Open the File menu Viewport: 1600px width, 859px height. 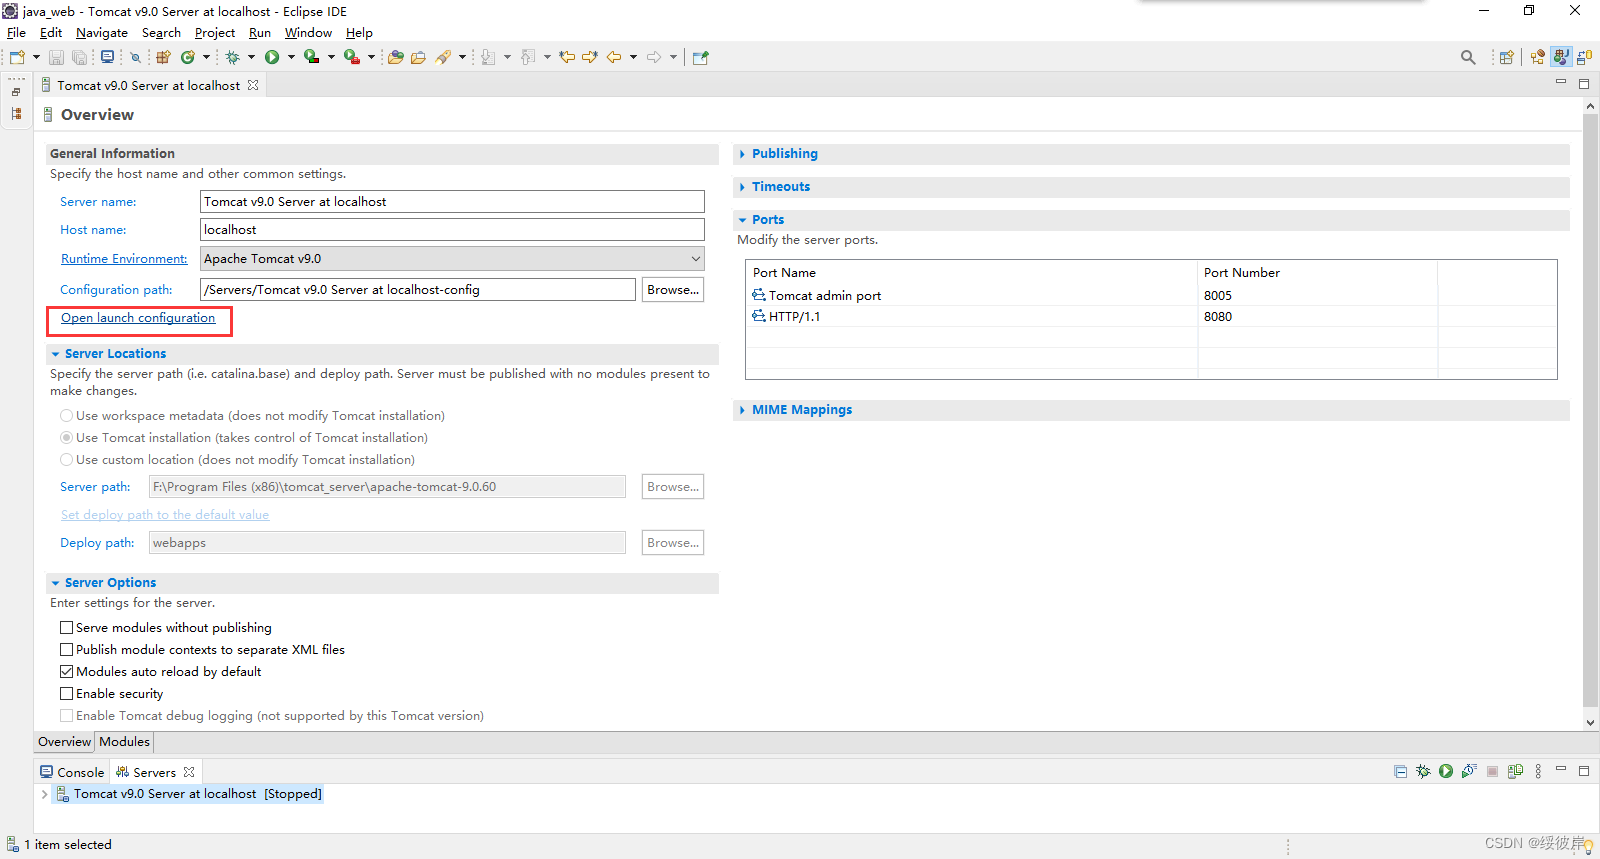[x=16, y=33]
